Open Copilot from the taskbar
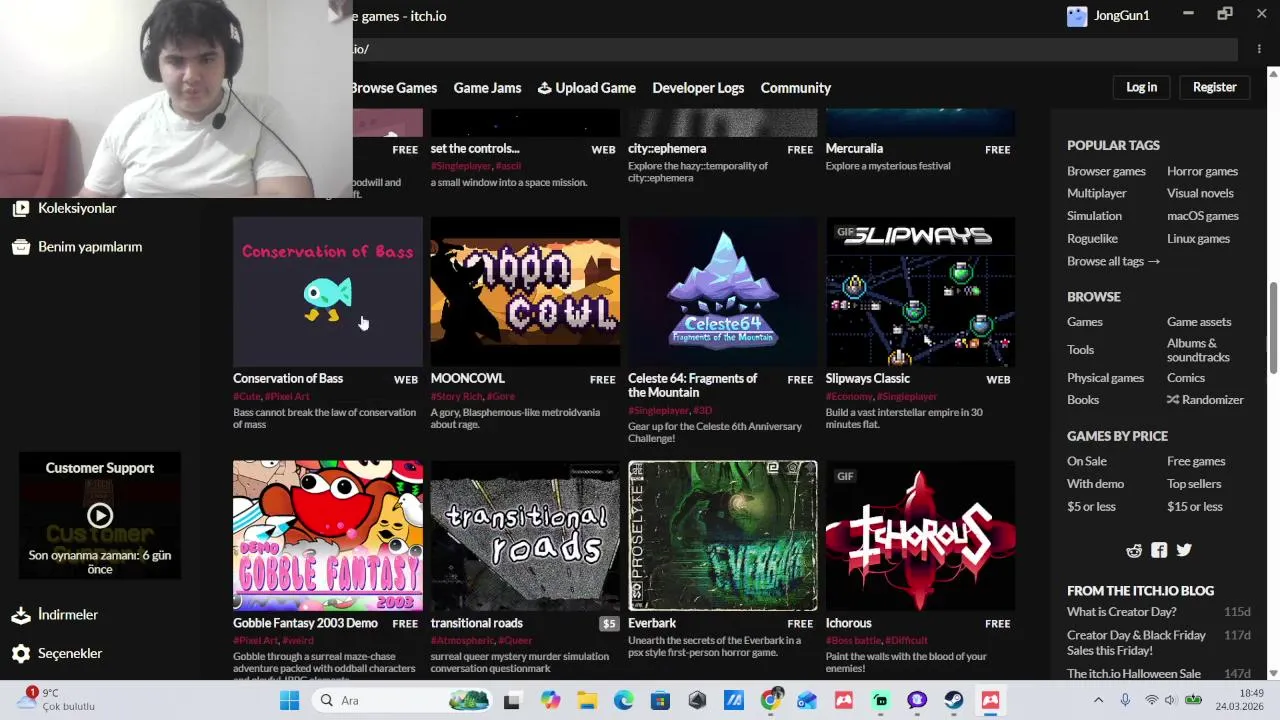The width and height of the screenshot is (1280, 720). click(550, 700)
